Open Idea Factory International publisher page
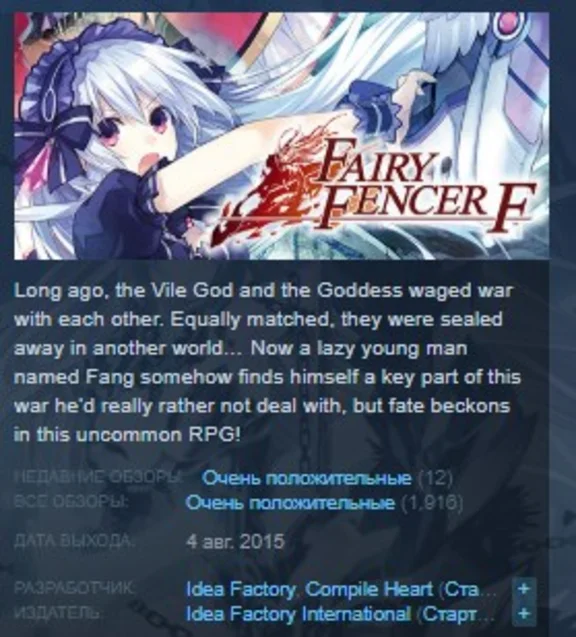Image resolution: width=576 pixels, height=637 pixels. [x=298, y=614]
